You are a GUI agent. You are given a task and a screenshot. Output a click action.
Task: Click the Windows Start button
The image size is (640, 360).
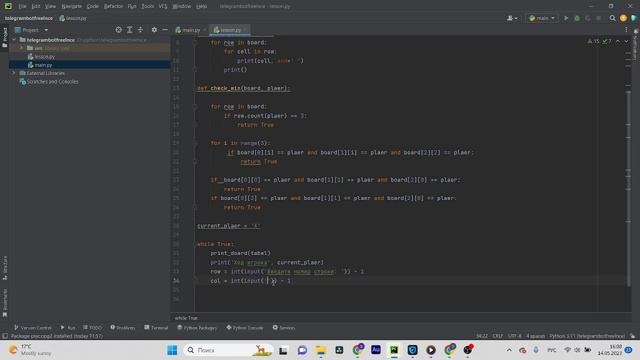click(x=172, y=350)
